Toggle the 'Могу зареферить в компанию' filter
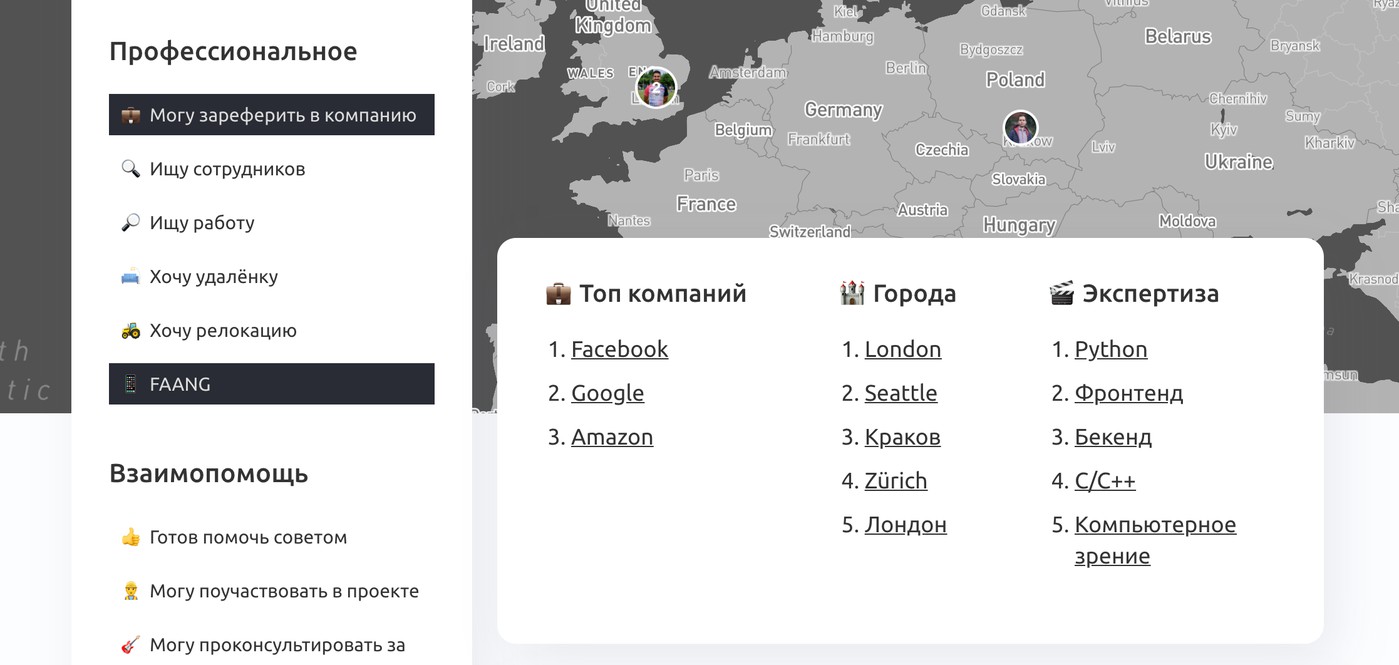Viewport: 1399px width, 665px height. [x=271, y=115]
